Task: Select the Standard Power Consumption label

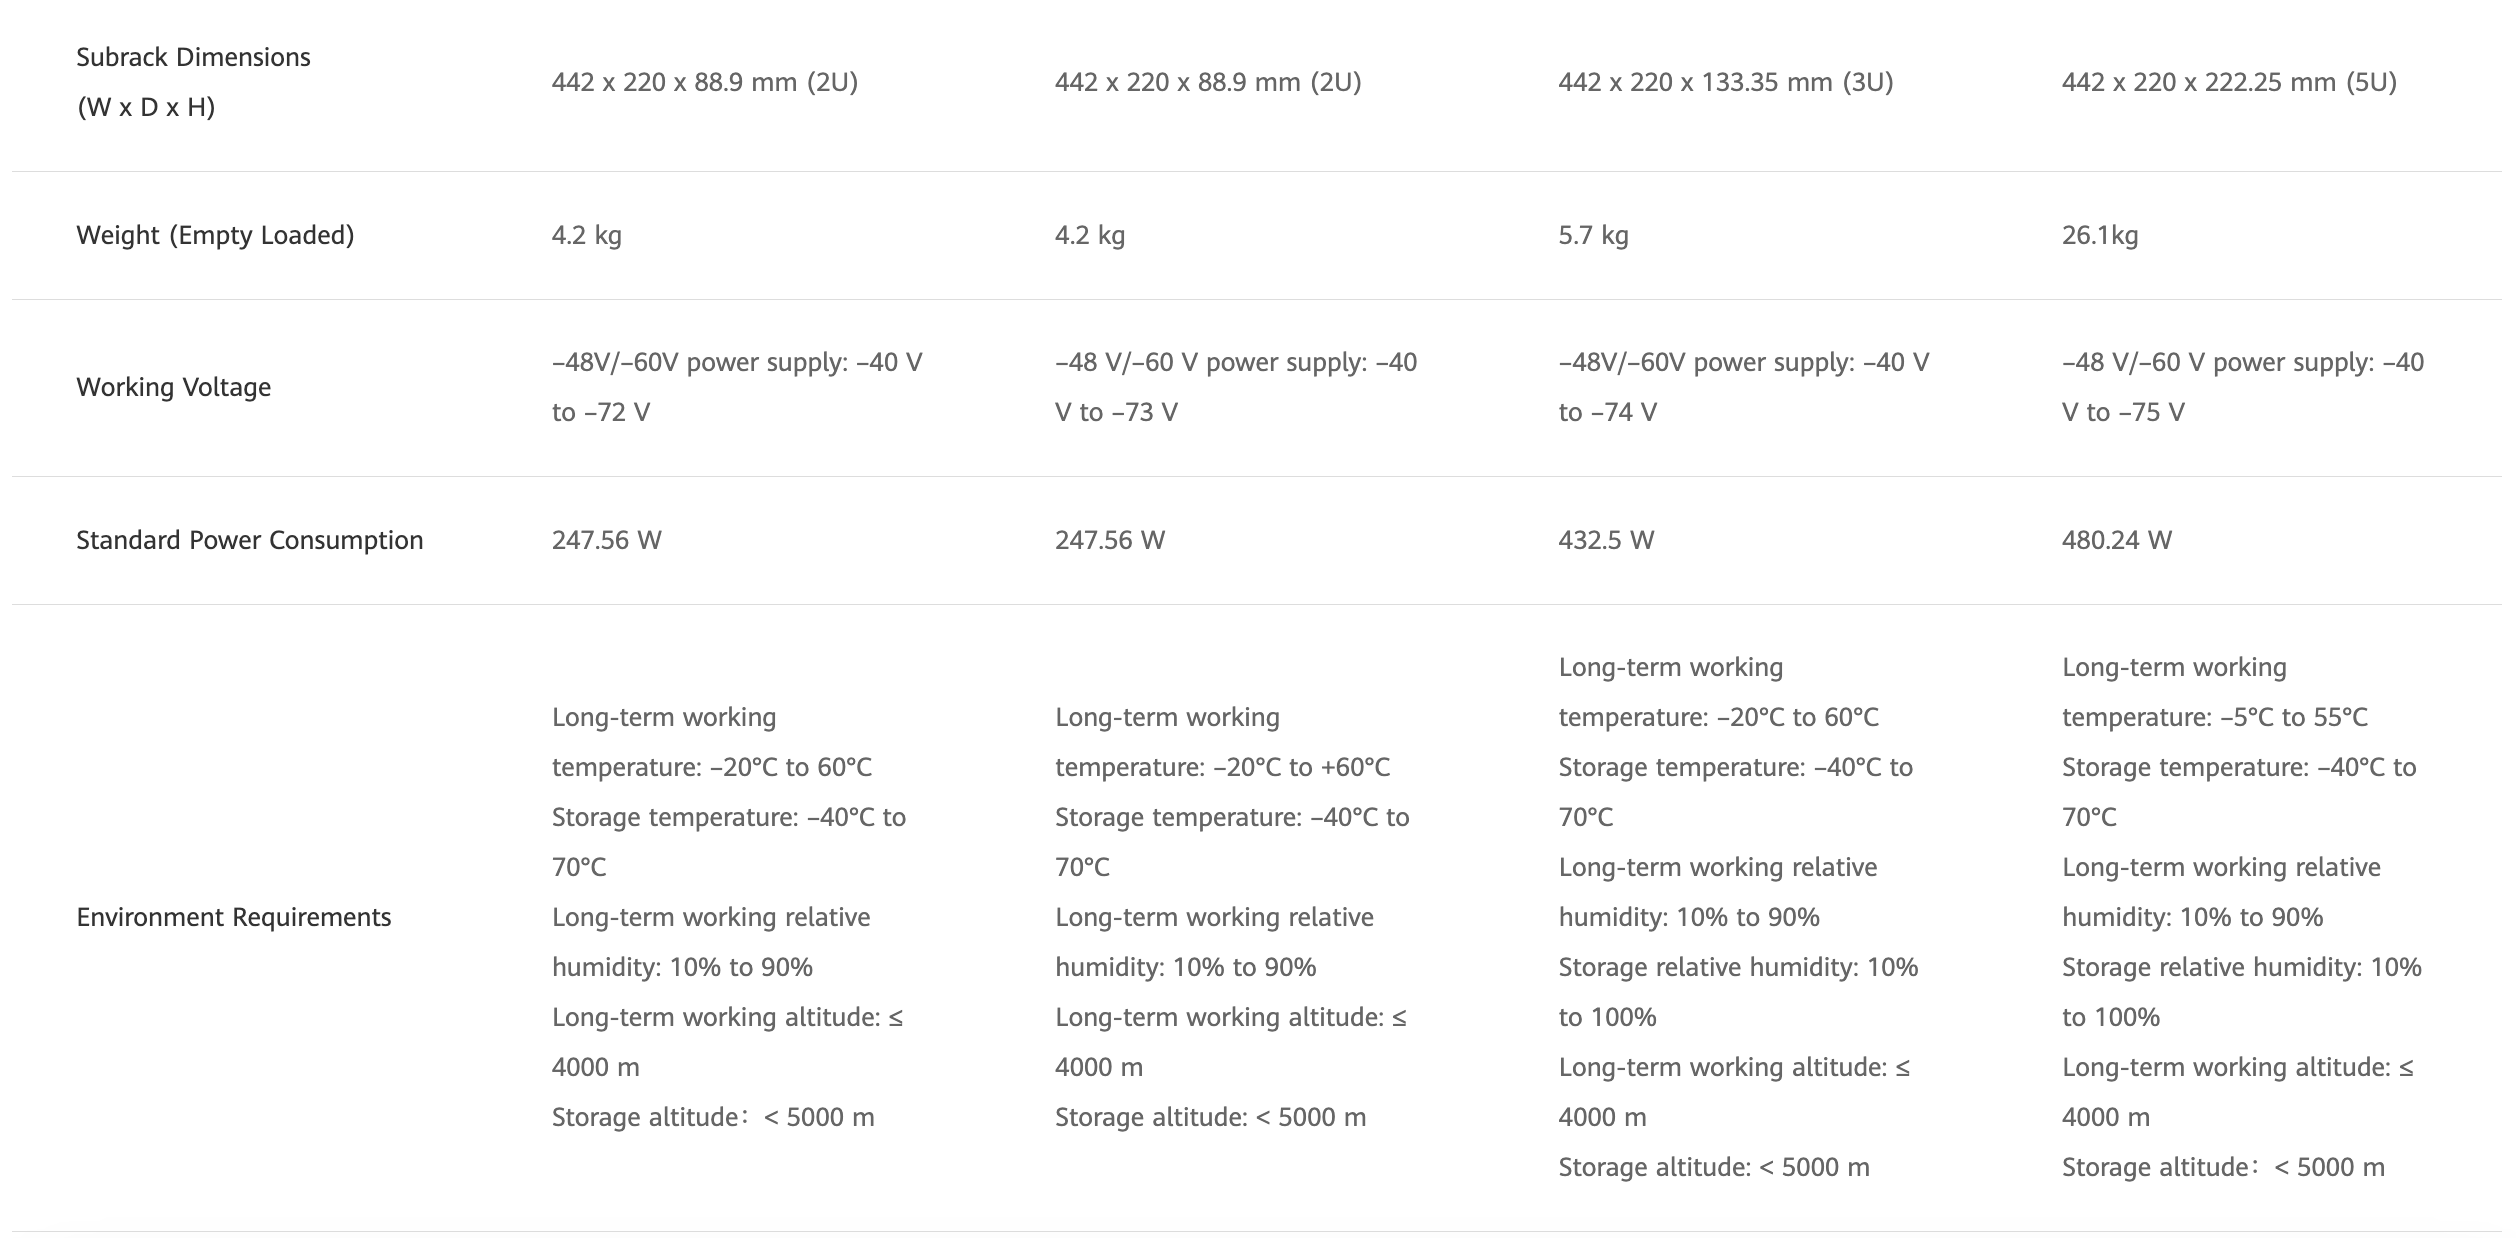Action: coord(249,540)
